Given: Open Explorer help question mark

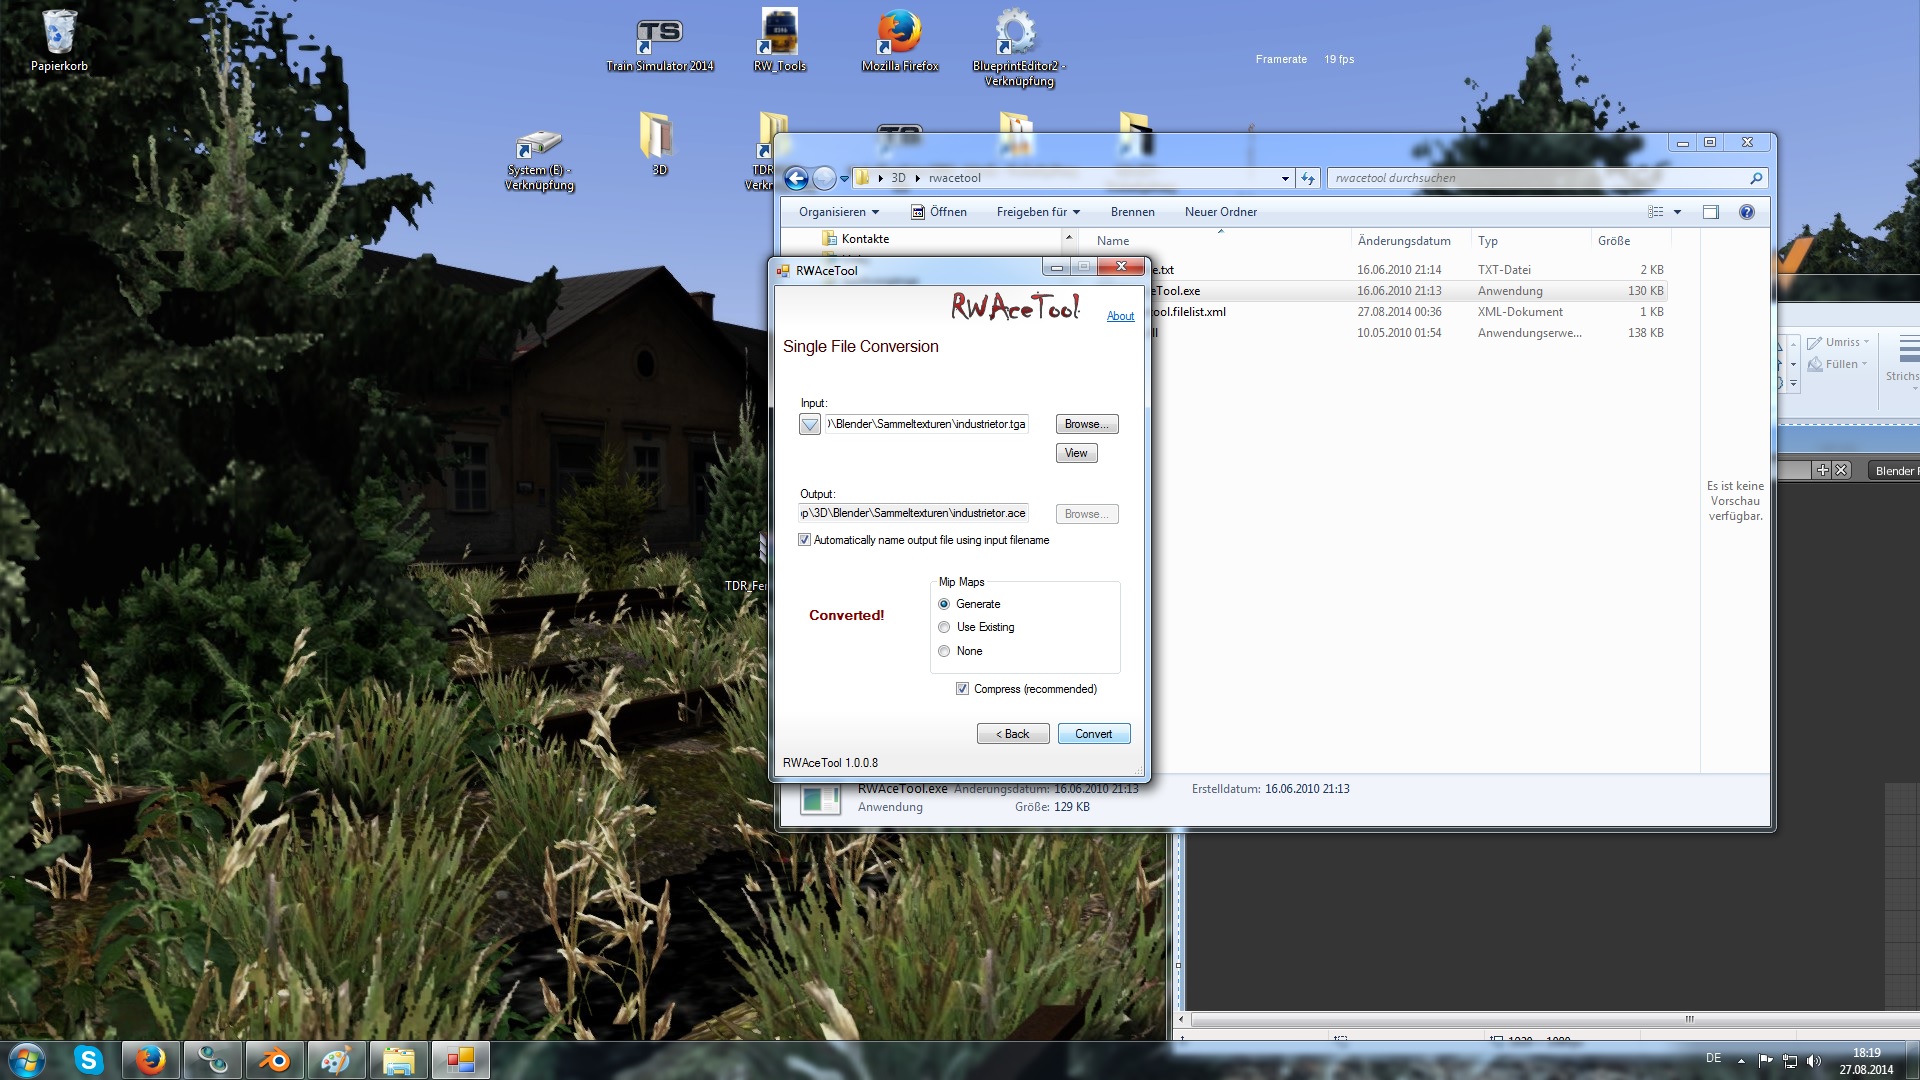Looking at the screenshot, I should click(1747, 212).
